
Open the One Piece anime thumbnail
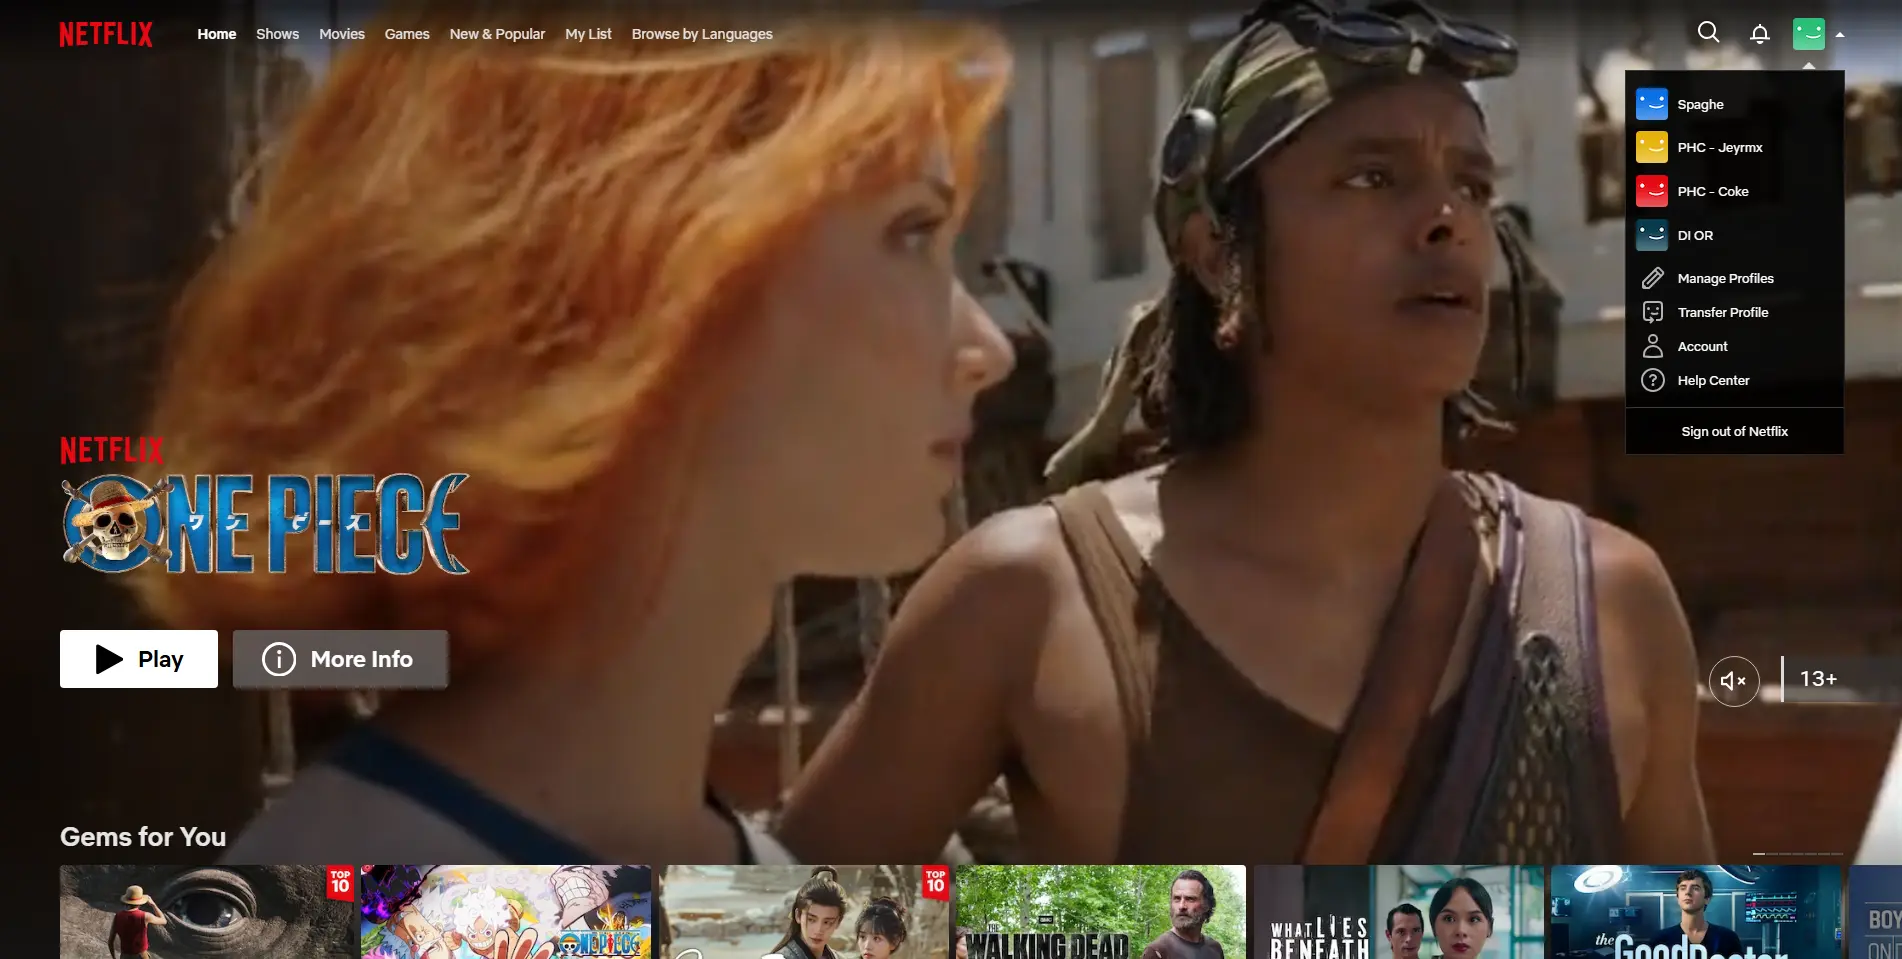coord(506,912)
